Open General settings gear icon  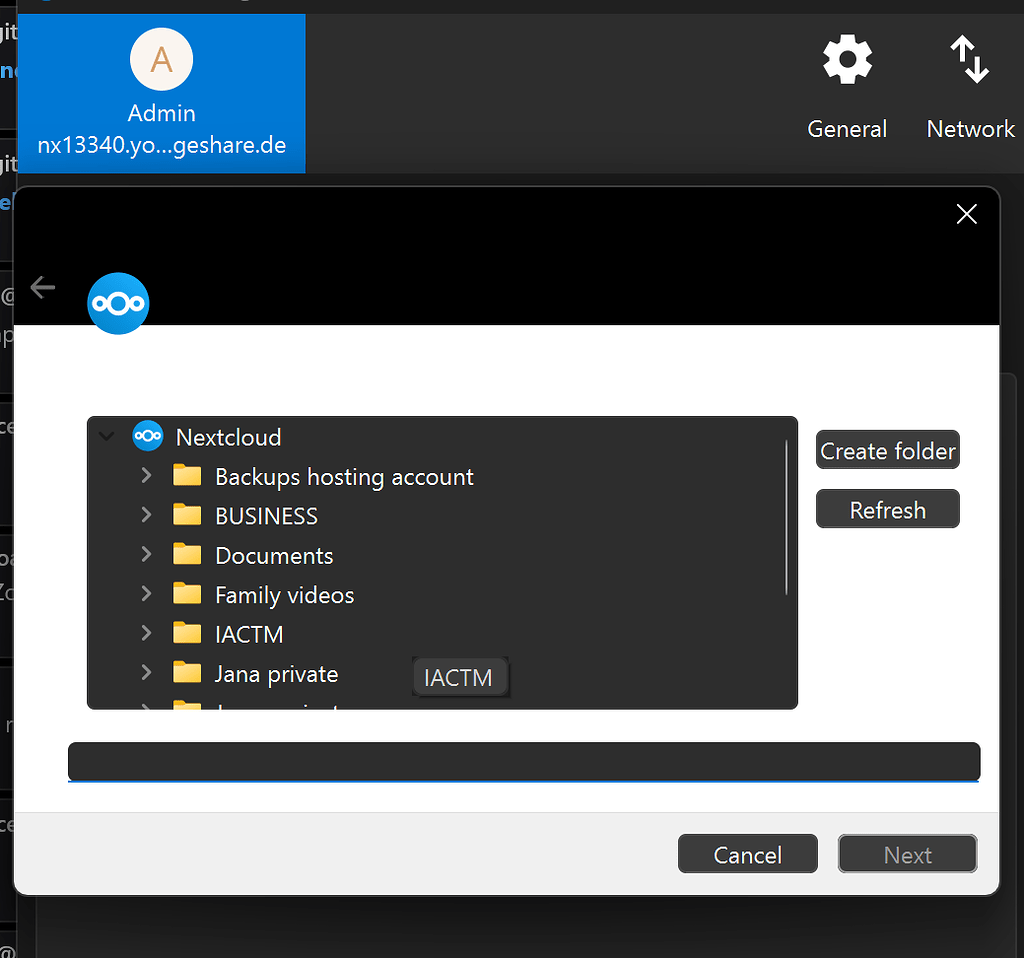pyautogui.click(x=847, y=60)
